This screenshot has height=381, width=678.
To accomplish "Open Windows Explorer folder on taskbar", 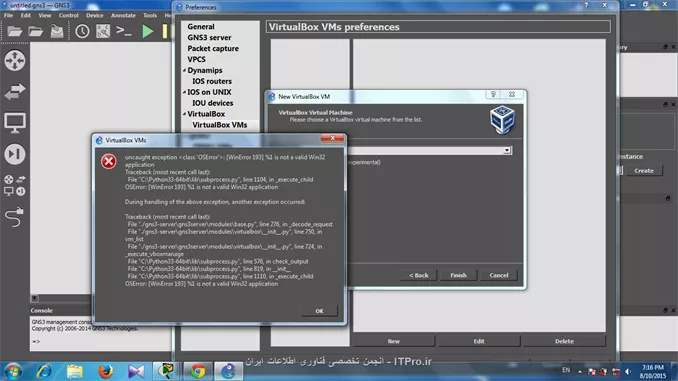I will (74, 371).
